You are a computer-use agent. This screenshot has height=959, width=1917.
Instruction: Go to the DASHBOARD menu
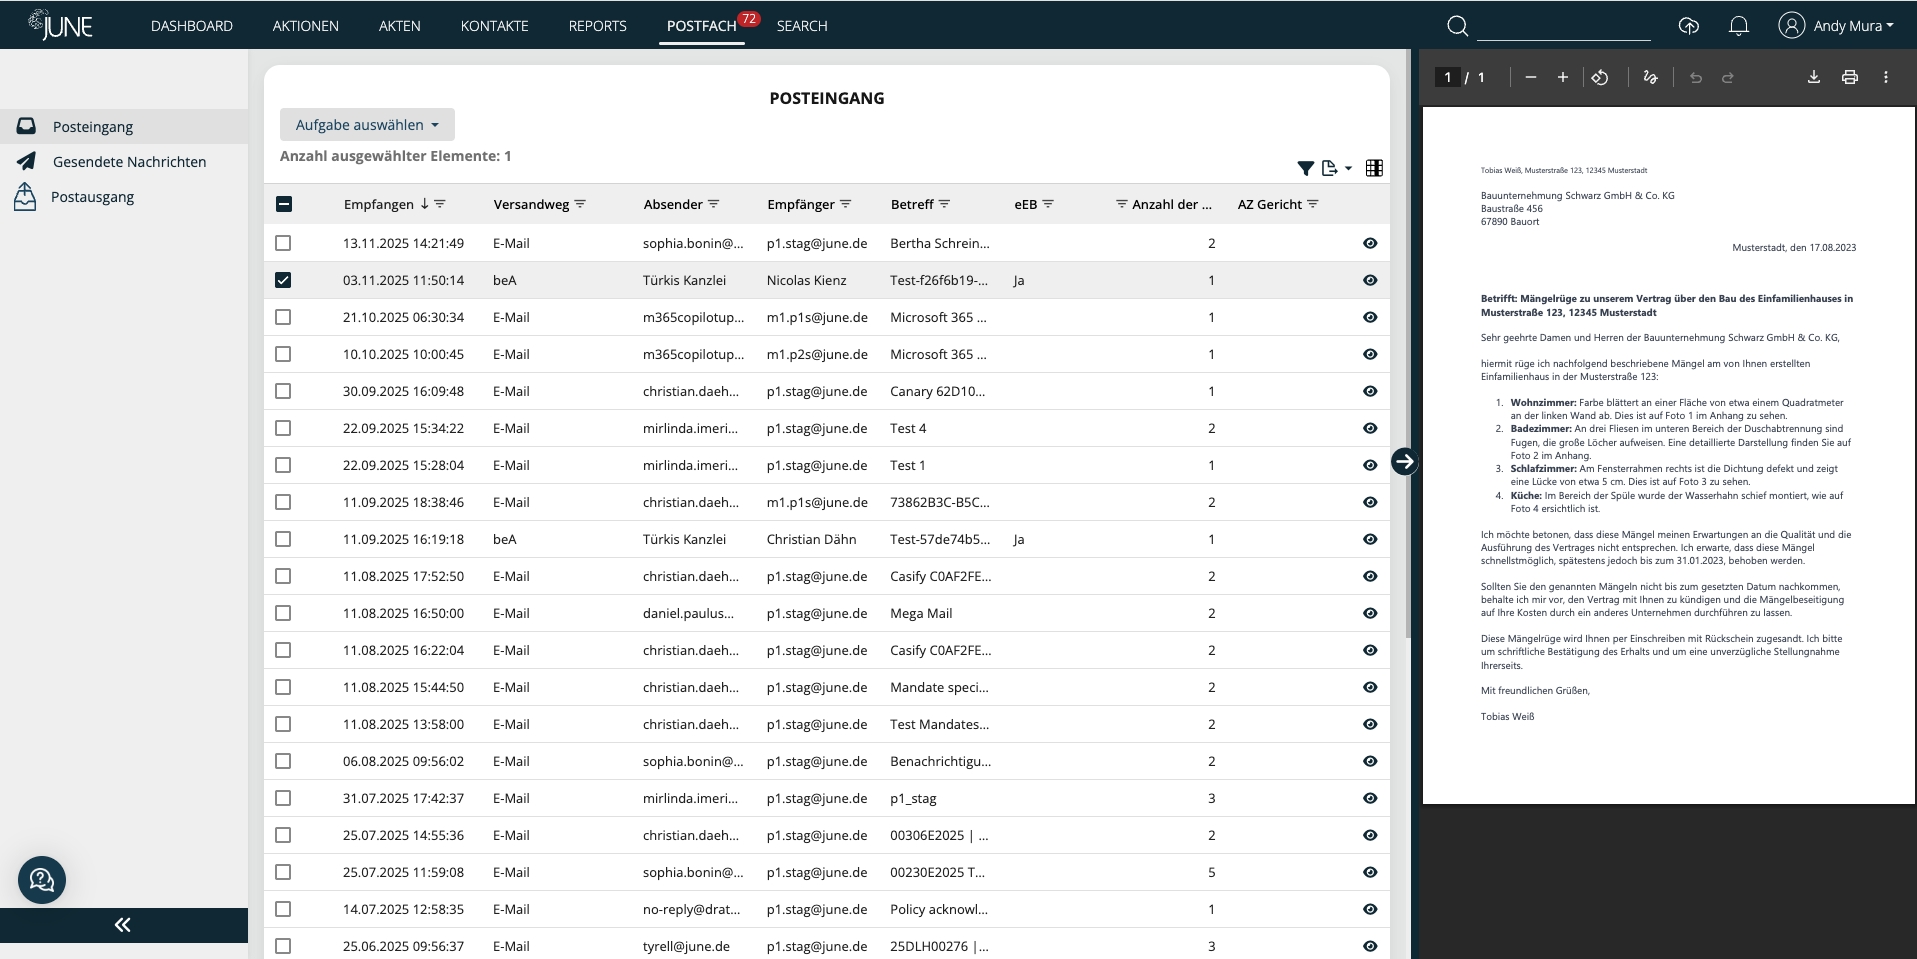pyautogui.click(x=191, y=25)
